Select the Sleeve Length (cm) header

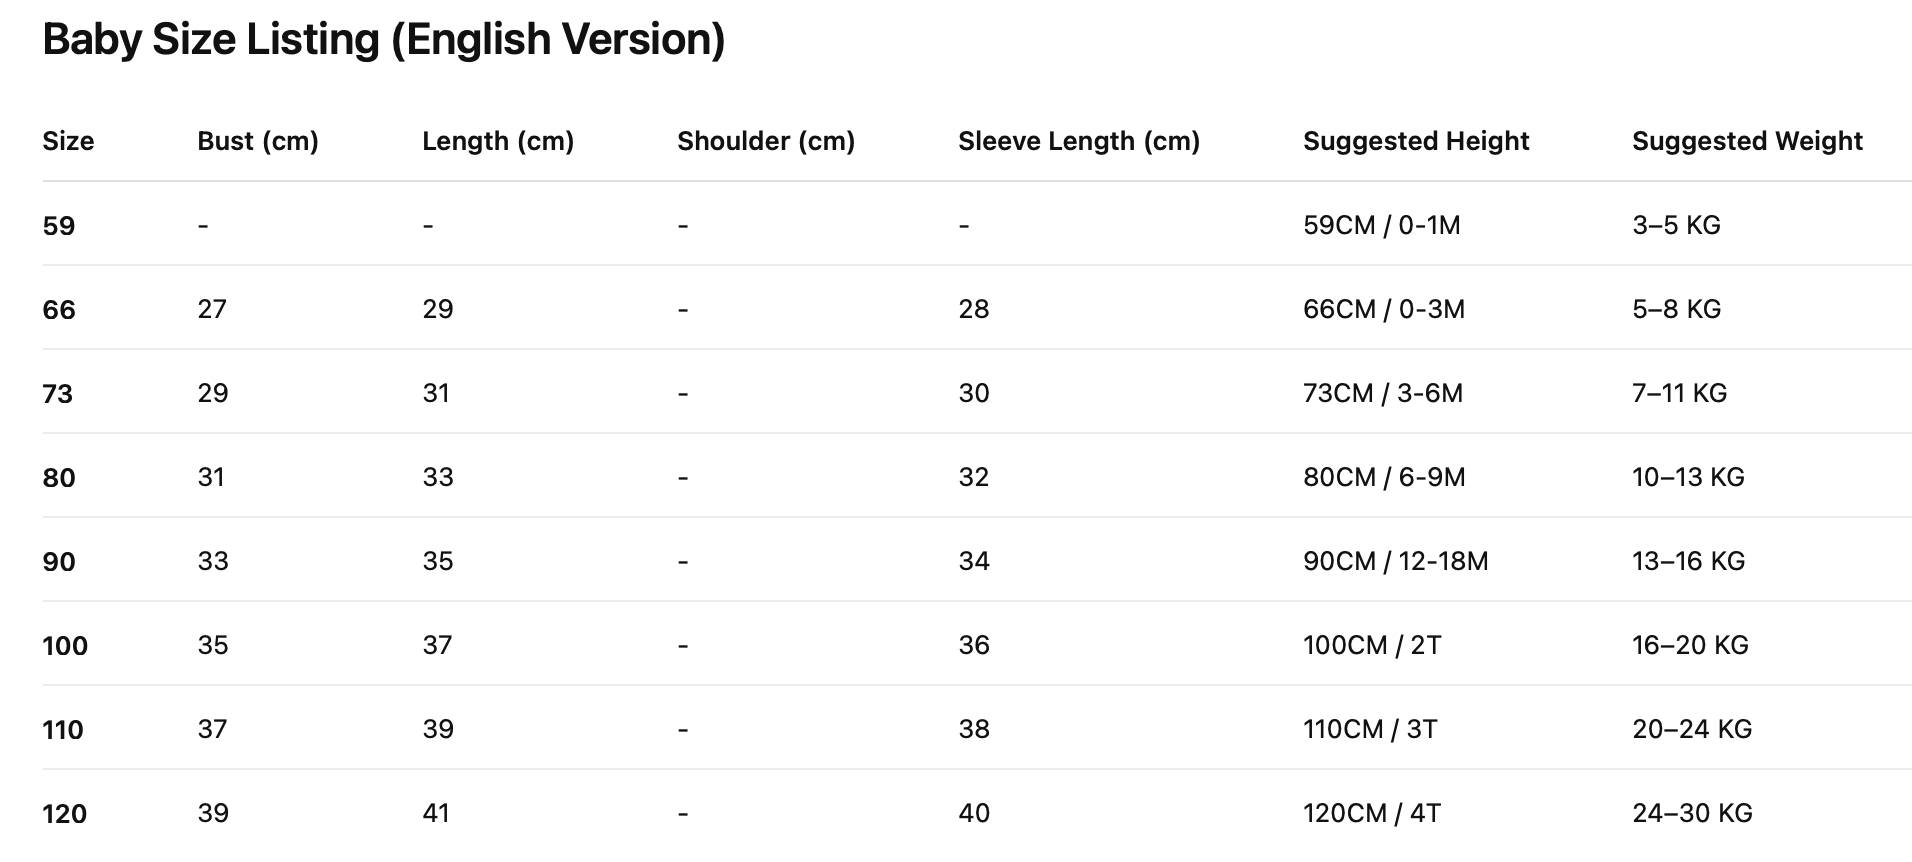[x=1078, y=141]
